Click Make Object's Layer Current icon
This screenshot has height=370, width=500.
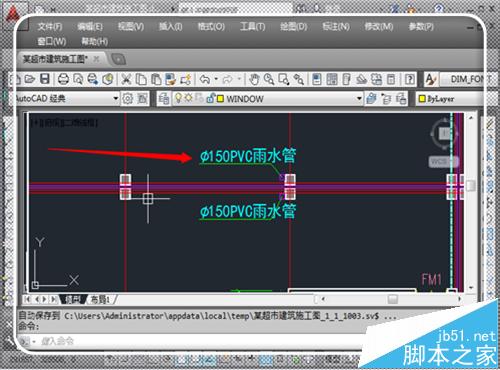tap(371, 99)
